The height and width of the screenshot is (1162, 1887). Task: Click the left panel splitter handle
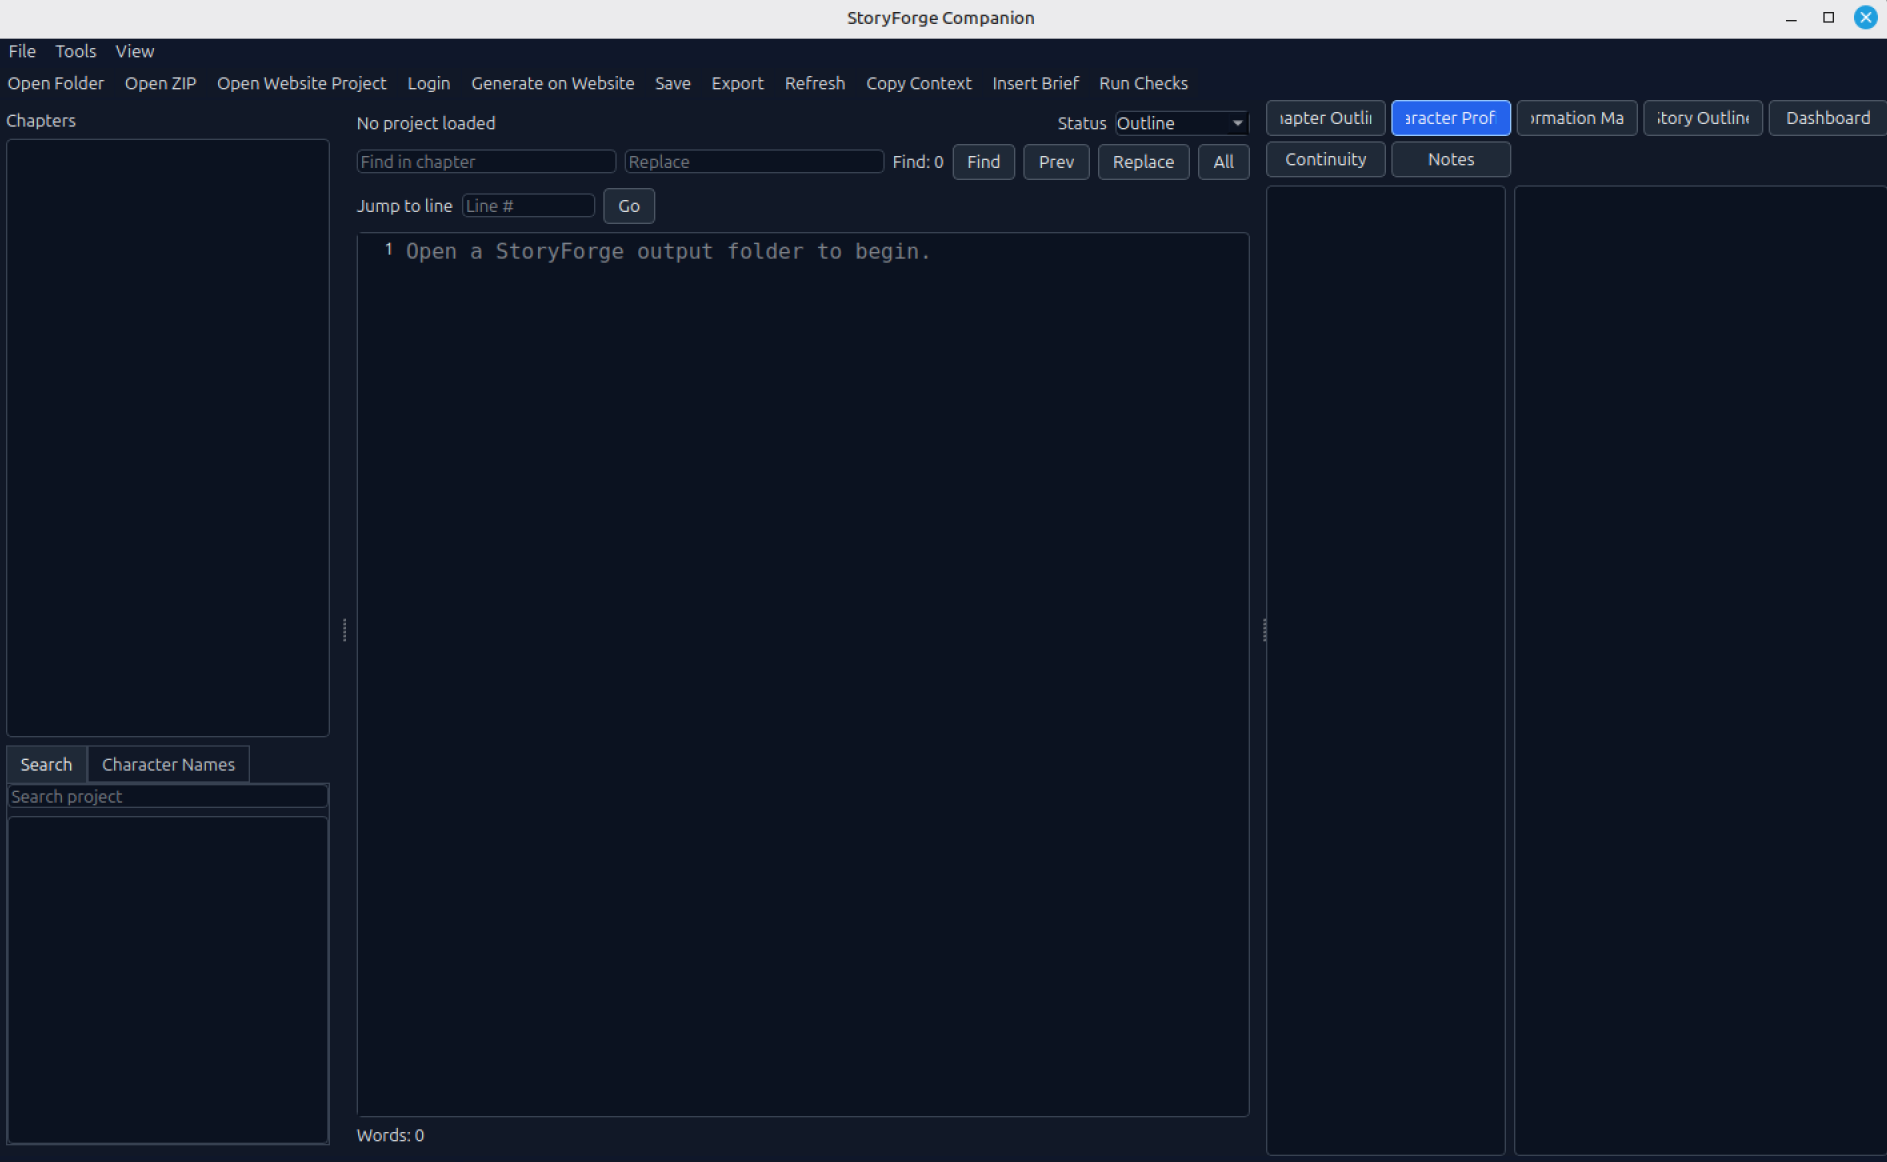(x=344, y=630)
